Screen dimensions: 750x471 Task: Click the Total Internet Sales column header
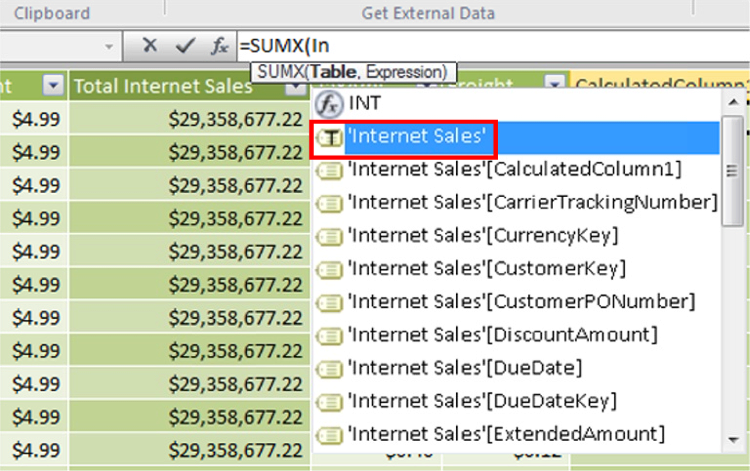[x=163, y=86]
